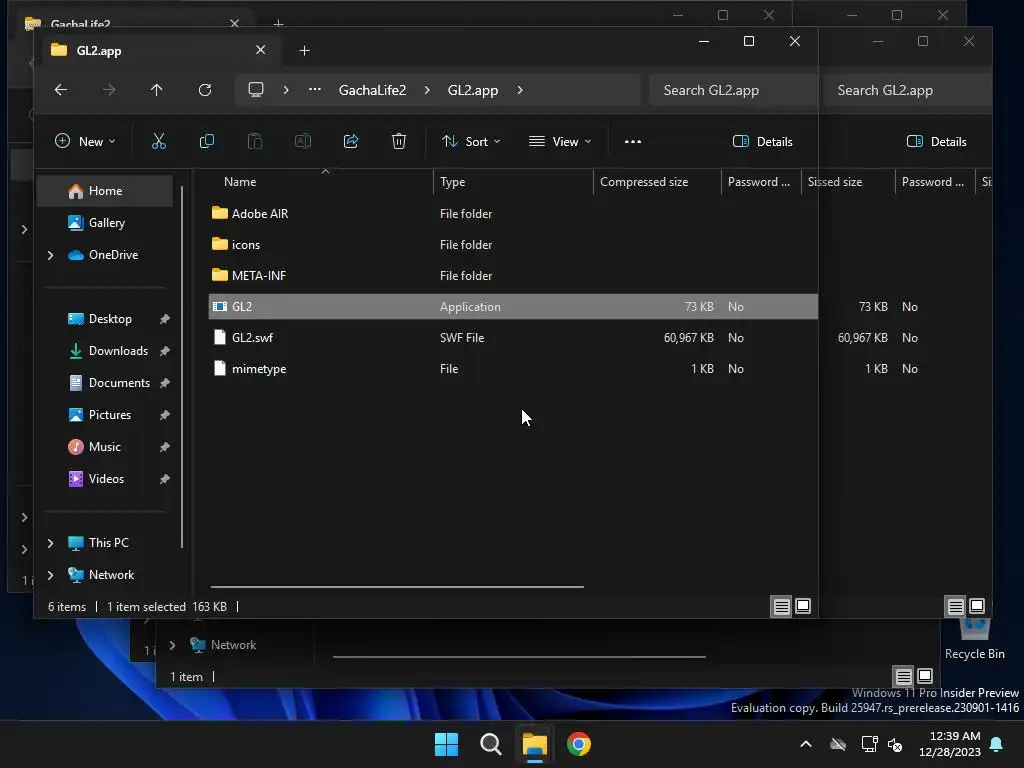Viewport: 1024px width, 768px height.
Task: Launch Google Chrome from taskbar
Action: click(x=579, y=744)
